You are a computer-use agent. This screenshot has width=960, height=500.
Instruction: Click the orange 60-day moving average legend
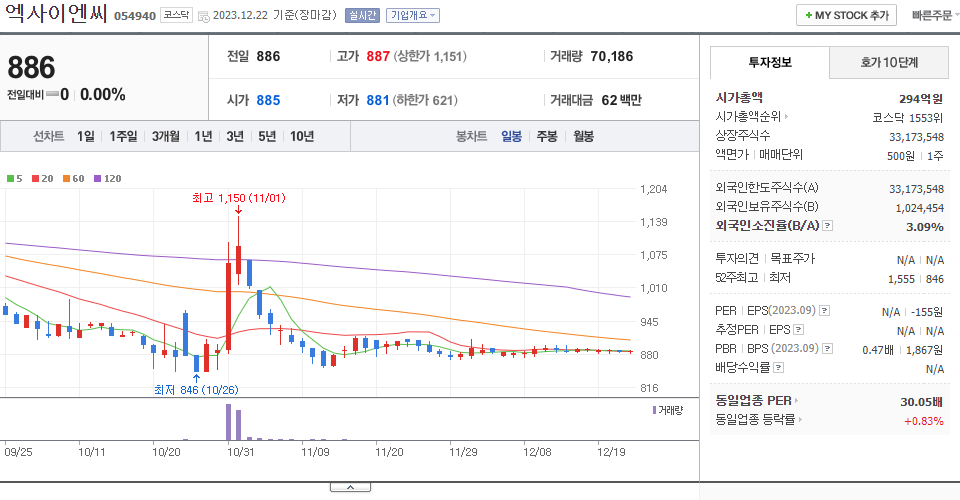coord(73,179)
